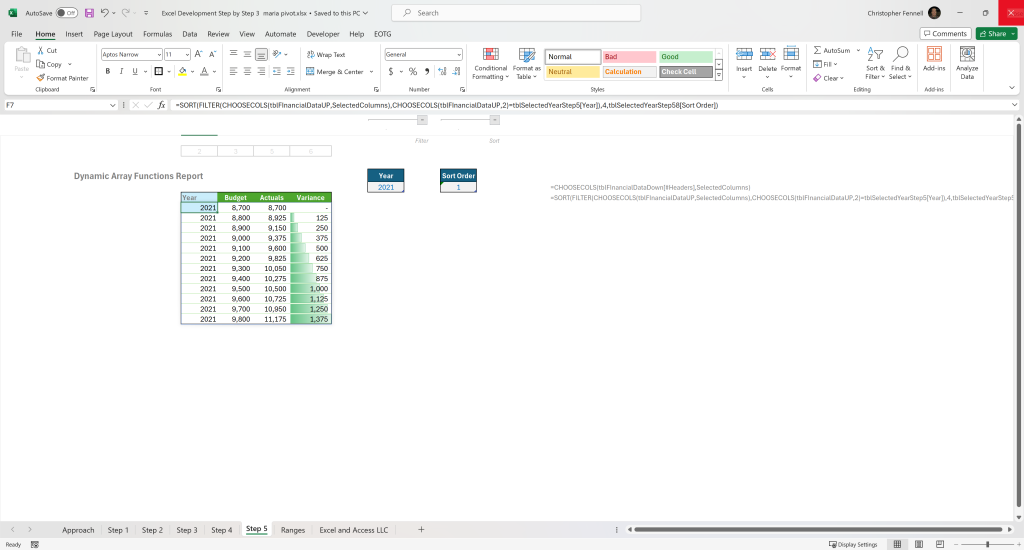Apply the Borders icon
Viewport: 1024px width, 550px height.
(159, 71)
